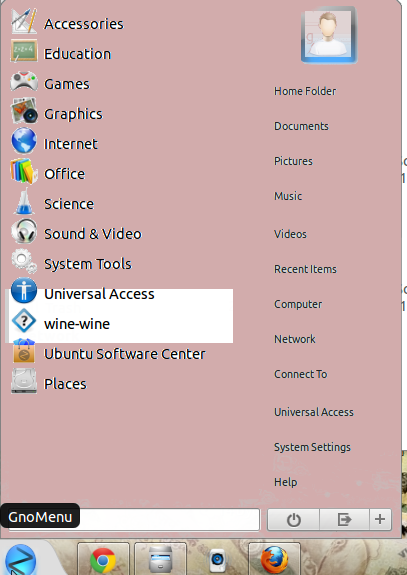Click the System Tools gears icon
The image size is (407, 575).
coord(24,261)
